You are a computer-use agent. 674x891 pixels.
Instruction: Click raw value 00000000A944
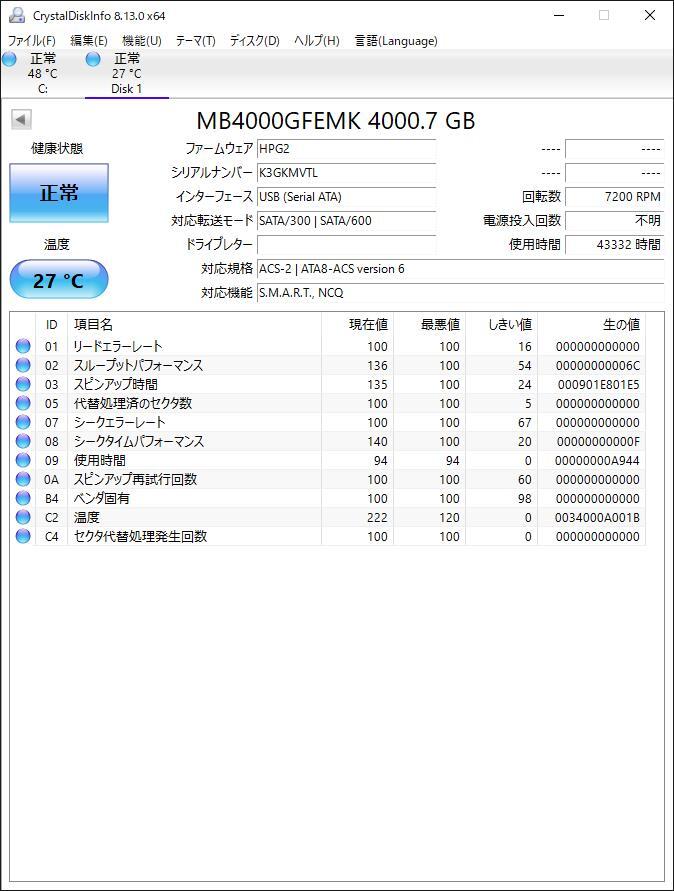click(x=597, y=461)
